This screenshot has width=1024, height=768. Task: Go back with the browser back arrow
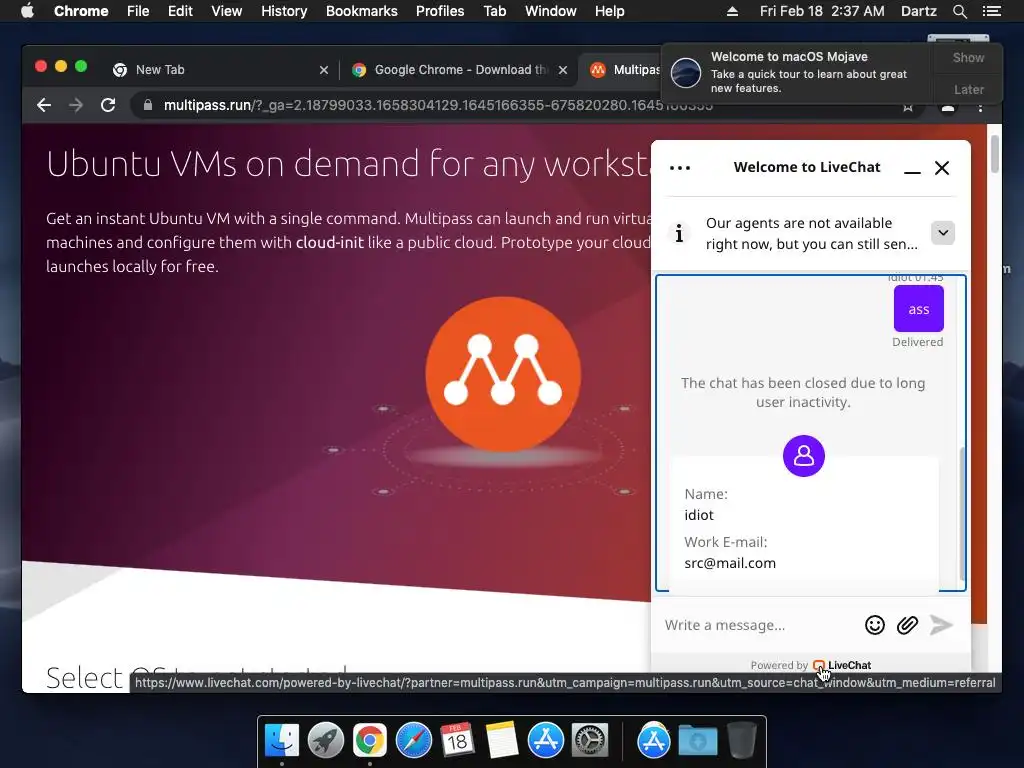coord(44,105)
